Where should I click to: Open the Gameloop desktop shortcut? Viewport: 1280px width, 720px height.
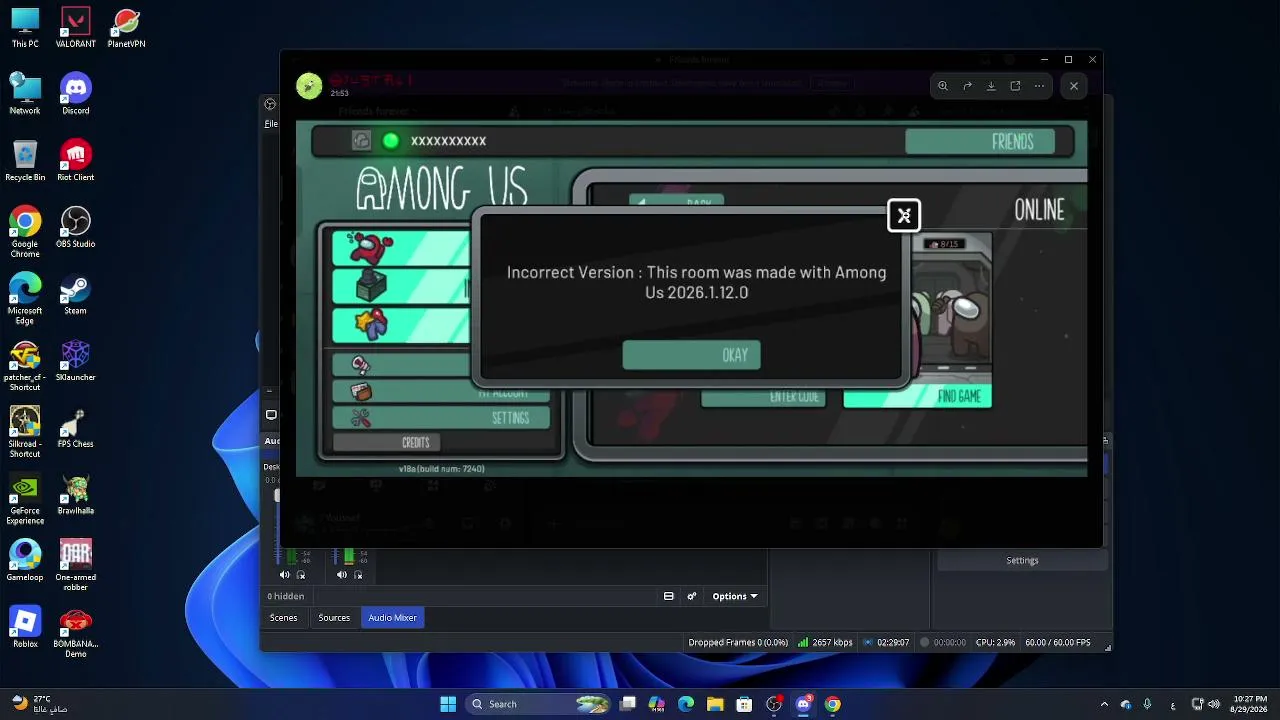(x=25, y=561)
